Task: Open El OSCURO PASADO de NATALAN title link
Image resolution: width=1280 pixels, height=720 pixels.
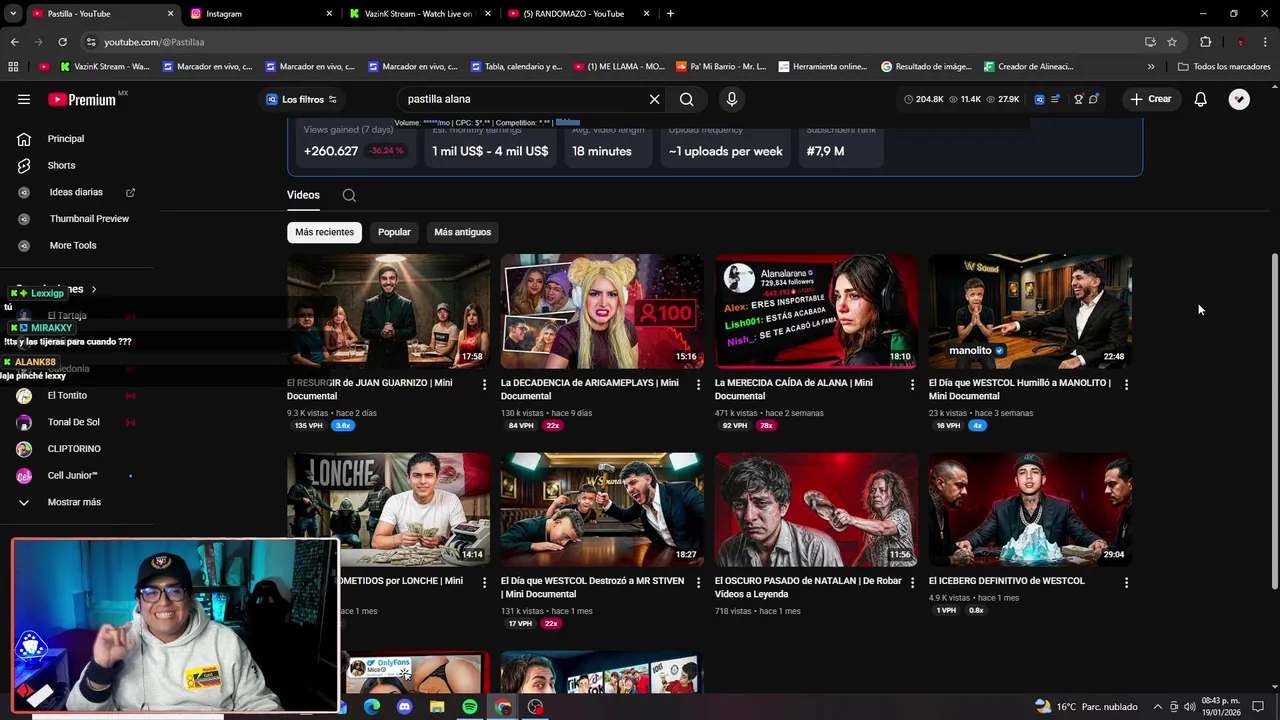Action: tap(808, 587)
